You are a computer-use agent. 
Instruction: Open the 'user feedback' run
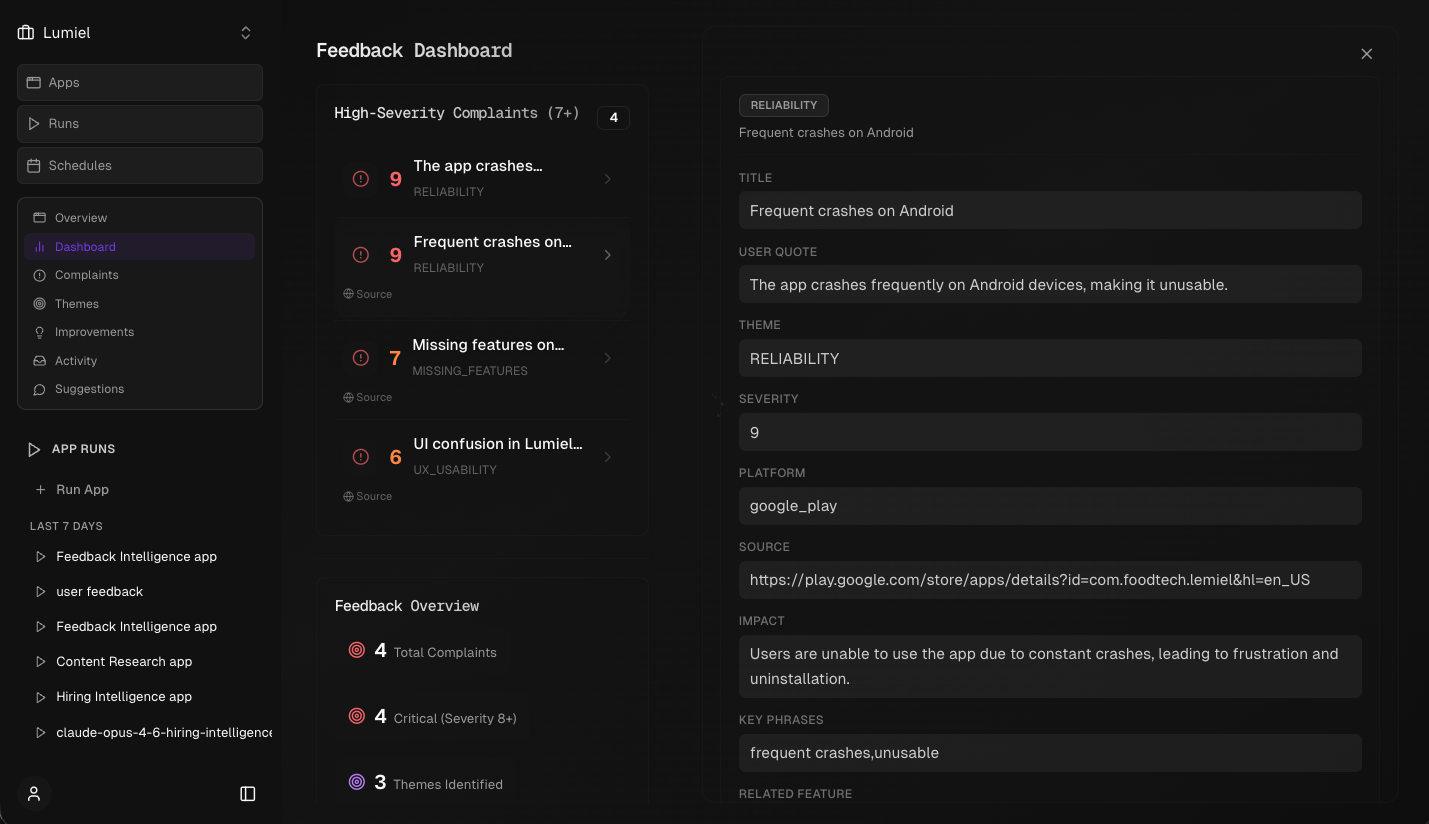click(99, 591)
